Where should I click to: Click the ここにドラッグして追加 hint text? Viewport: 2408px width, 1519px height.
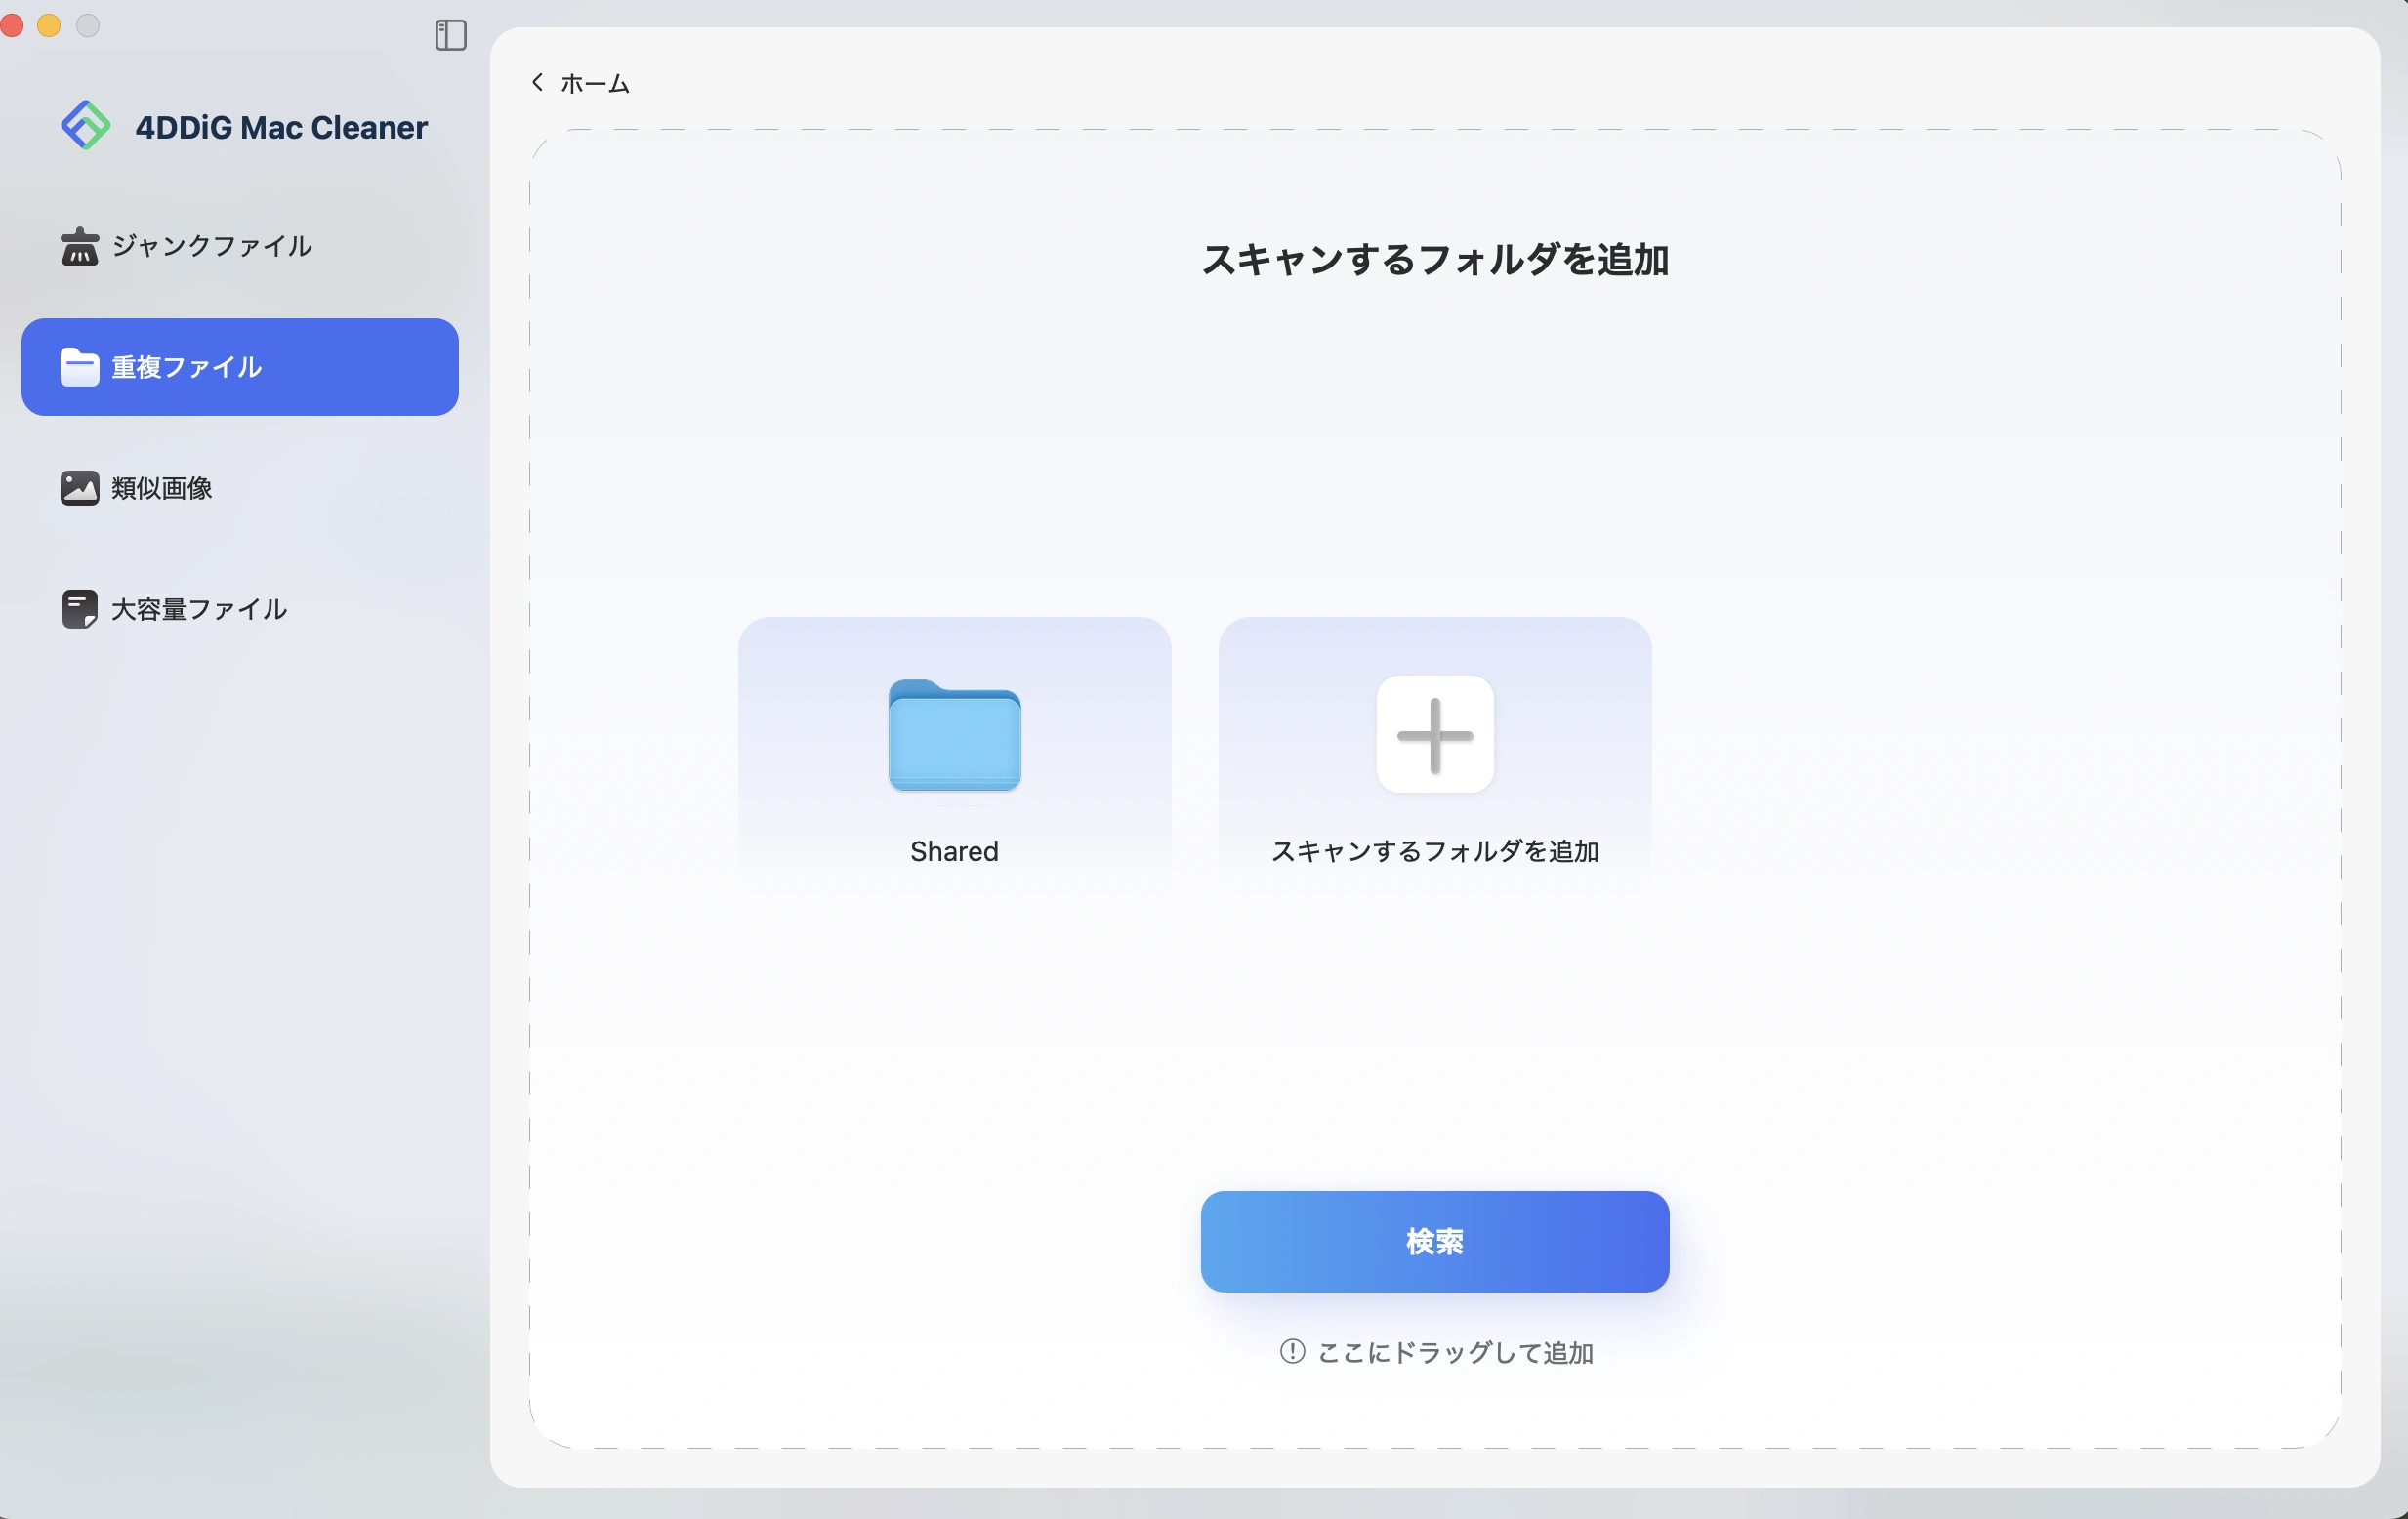tap(1455, 1353)
